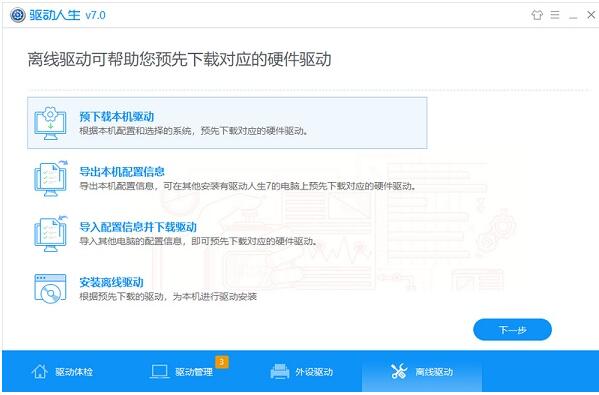Click the house icon for 驱动体检
The image size is (599, 395).
click(40, 371)
